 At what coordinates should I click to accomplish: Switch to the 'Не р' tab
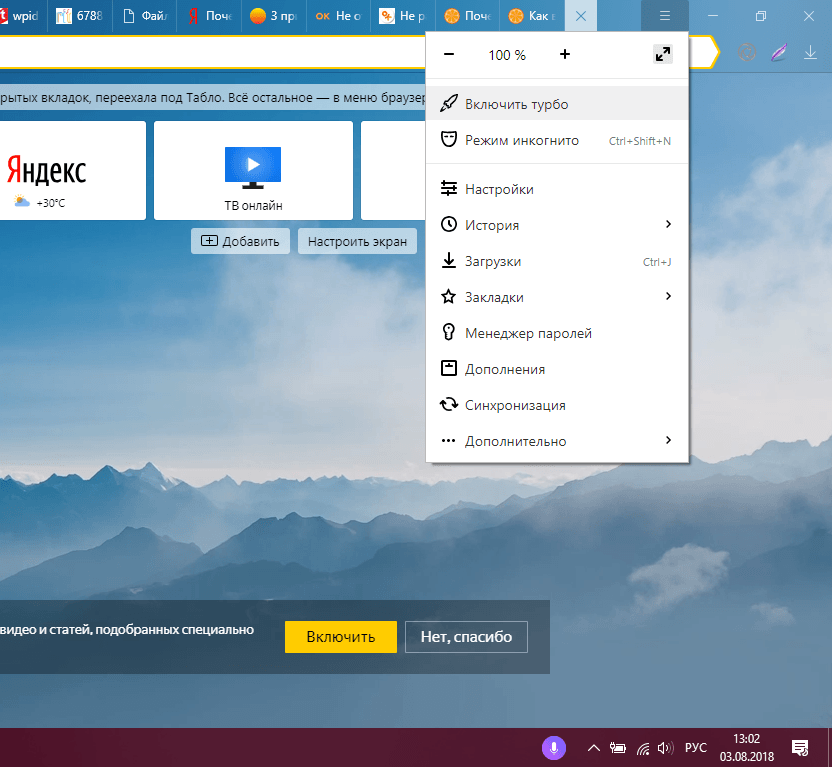pyautogui.click(x=403, y=16)
